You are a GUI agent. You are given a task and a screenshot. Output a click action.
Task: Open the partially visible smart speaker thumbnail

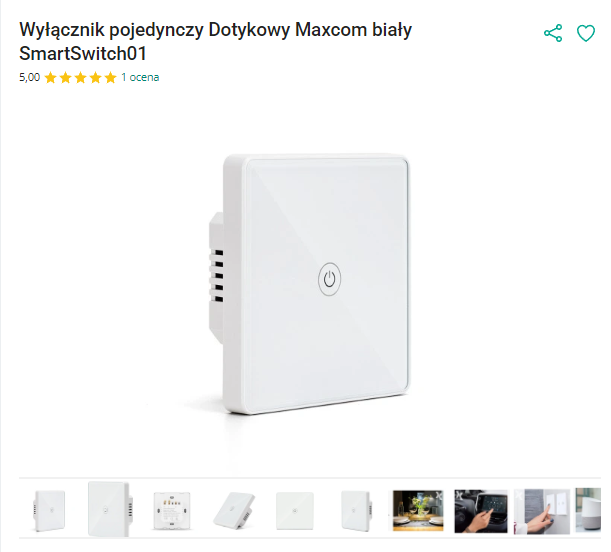[x=588, y=510]
